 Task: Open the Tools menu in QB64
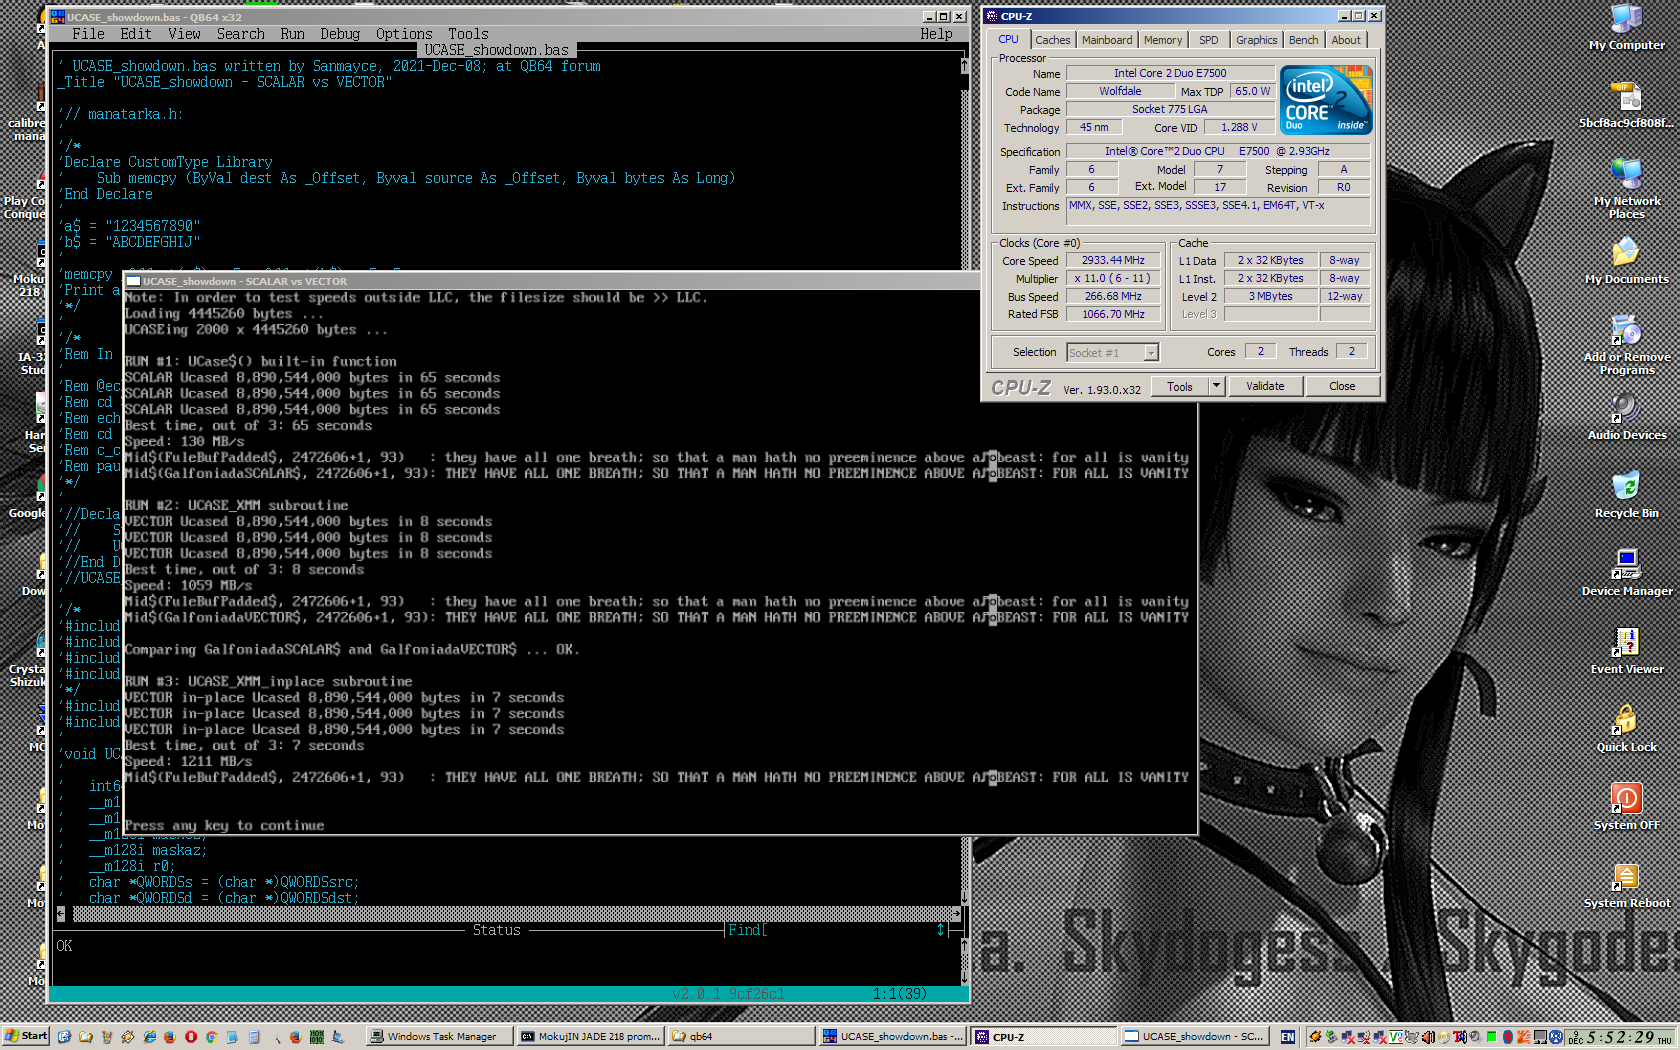(468, 34)
